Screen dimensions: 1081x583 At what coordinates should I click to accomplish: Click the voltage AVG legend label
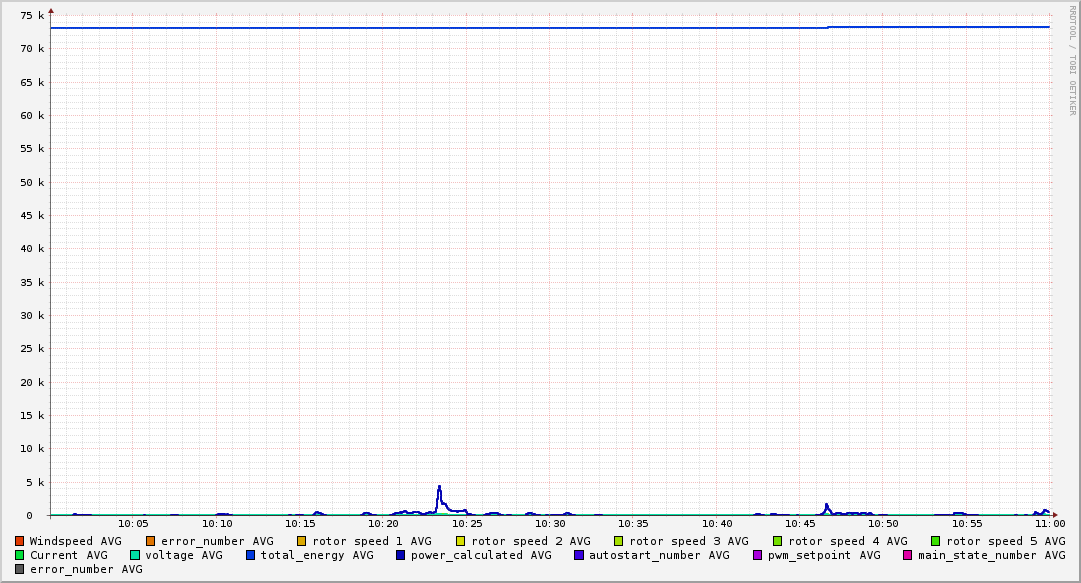point(183,555)
